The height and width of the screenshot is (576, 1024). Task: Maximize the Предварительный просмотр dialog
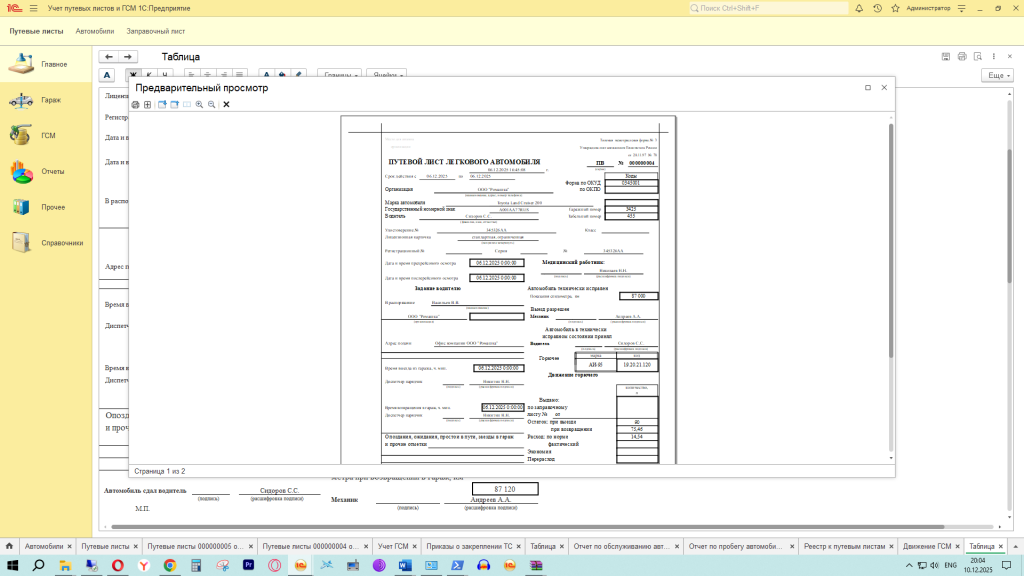point(868,88)
